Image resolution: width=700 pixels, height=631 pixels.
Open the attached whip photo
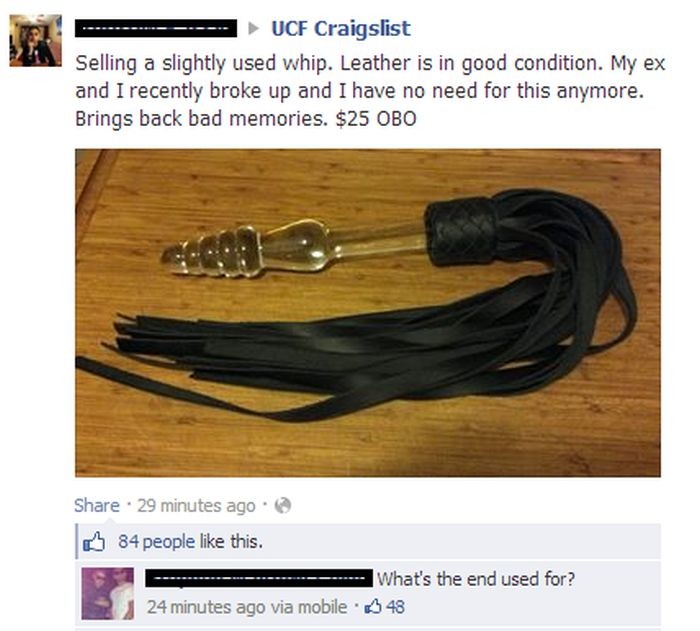[x=367, y=313]
